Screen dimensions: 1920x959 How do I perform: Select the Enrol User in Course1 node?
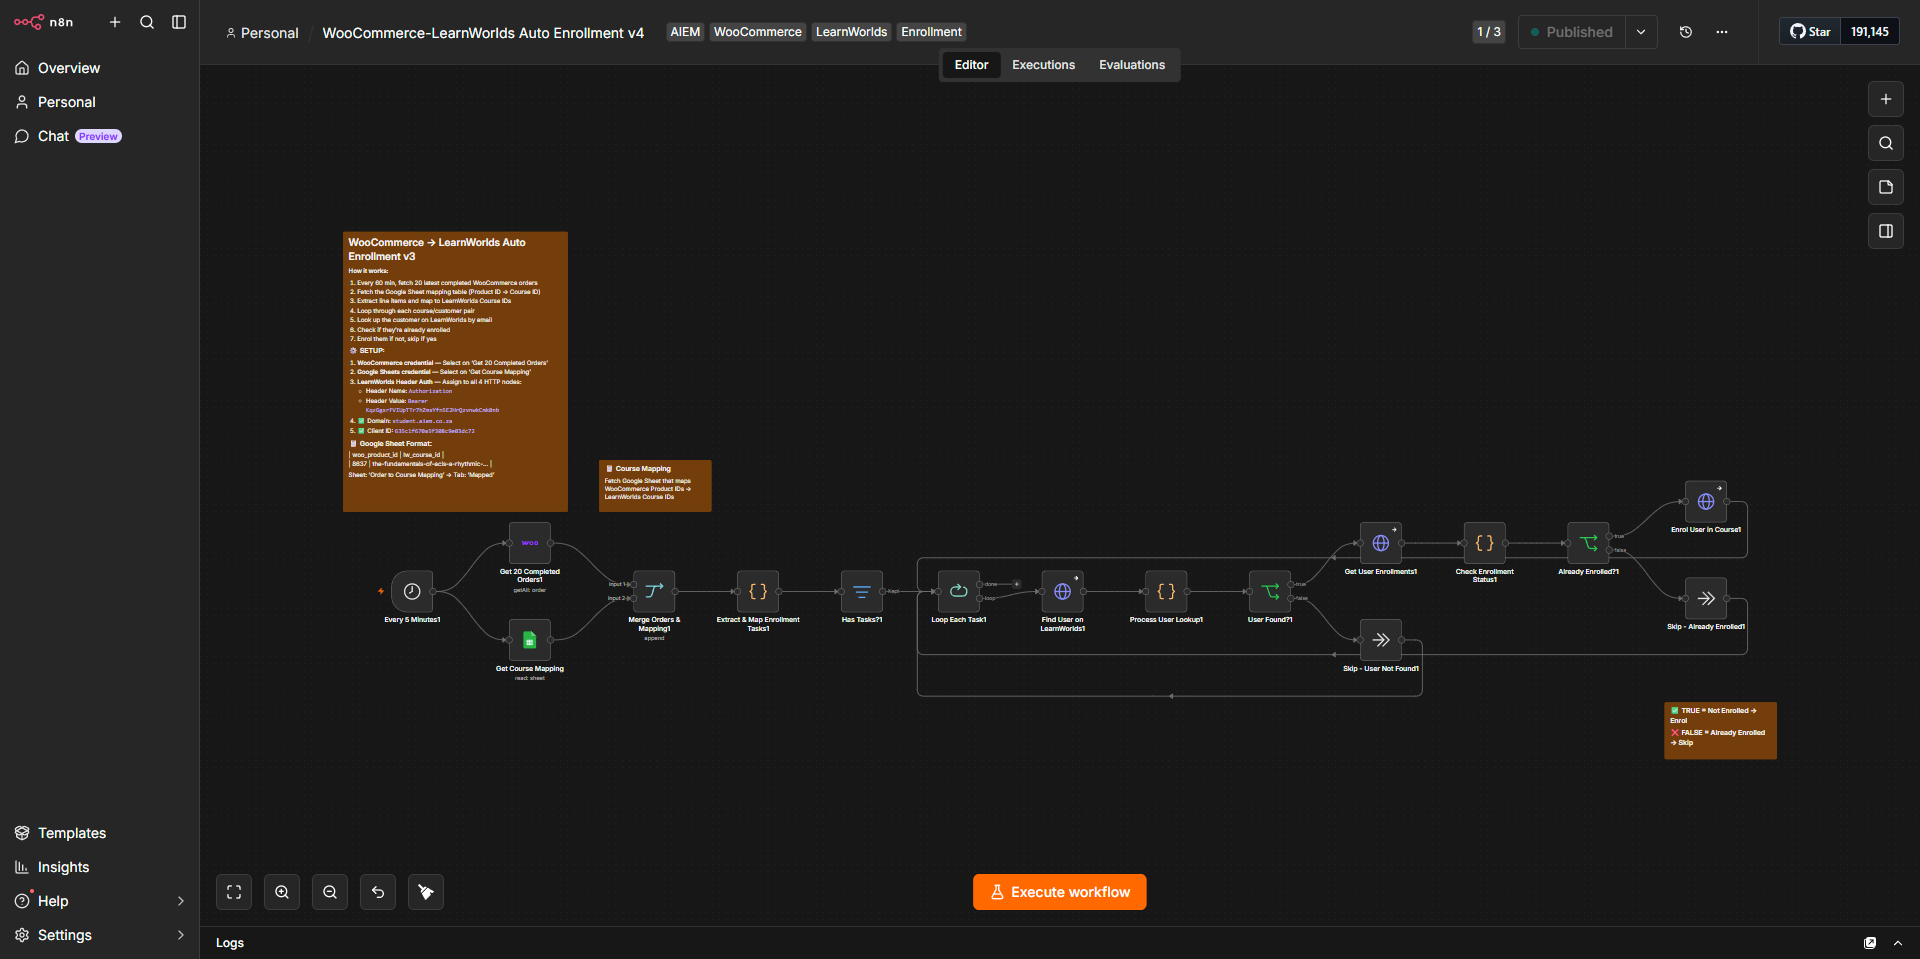pos(1706,502)
